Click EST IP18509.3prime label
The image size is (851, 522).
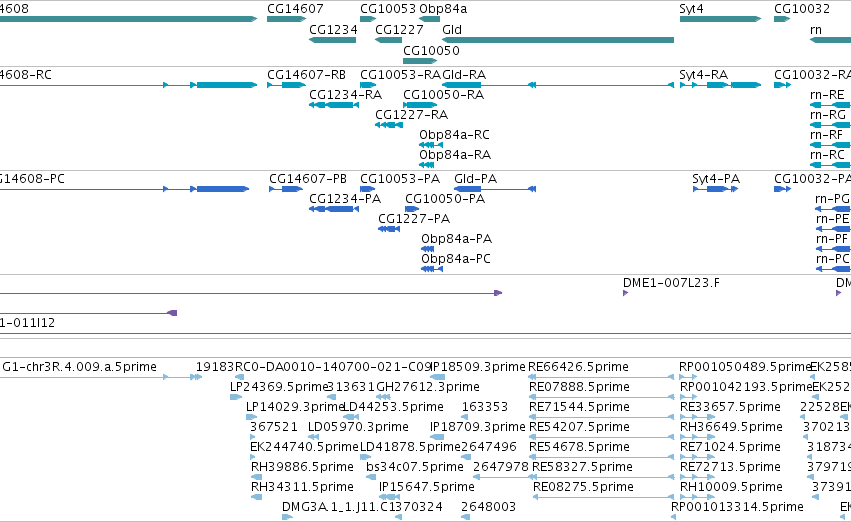pos(478,367)
